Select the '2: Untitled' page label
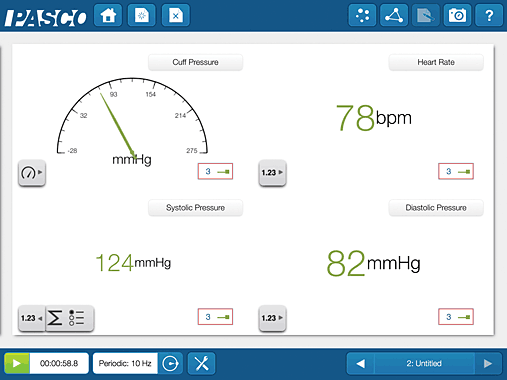This screenshot has height=380, width=507. (x=424, y=363)
